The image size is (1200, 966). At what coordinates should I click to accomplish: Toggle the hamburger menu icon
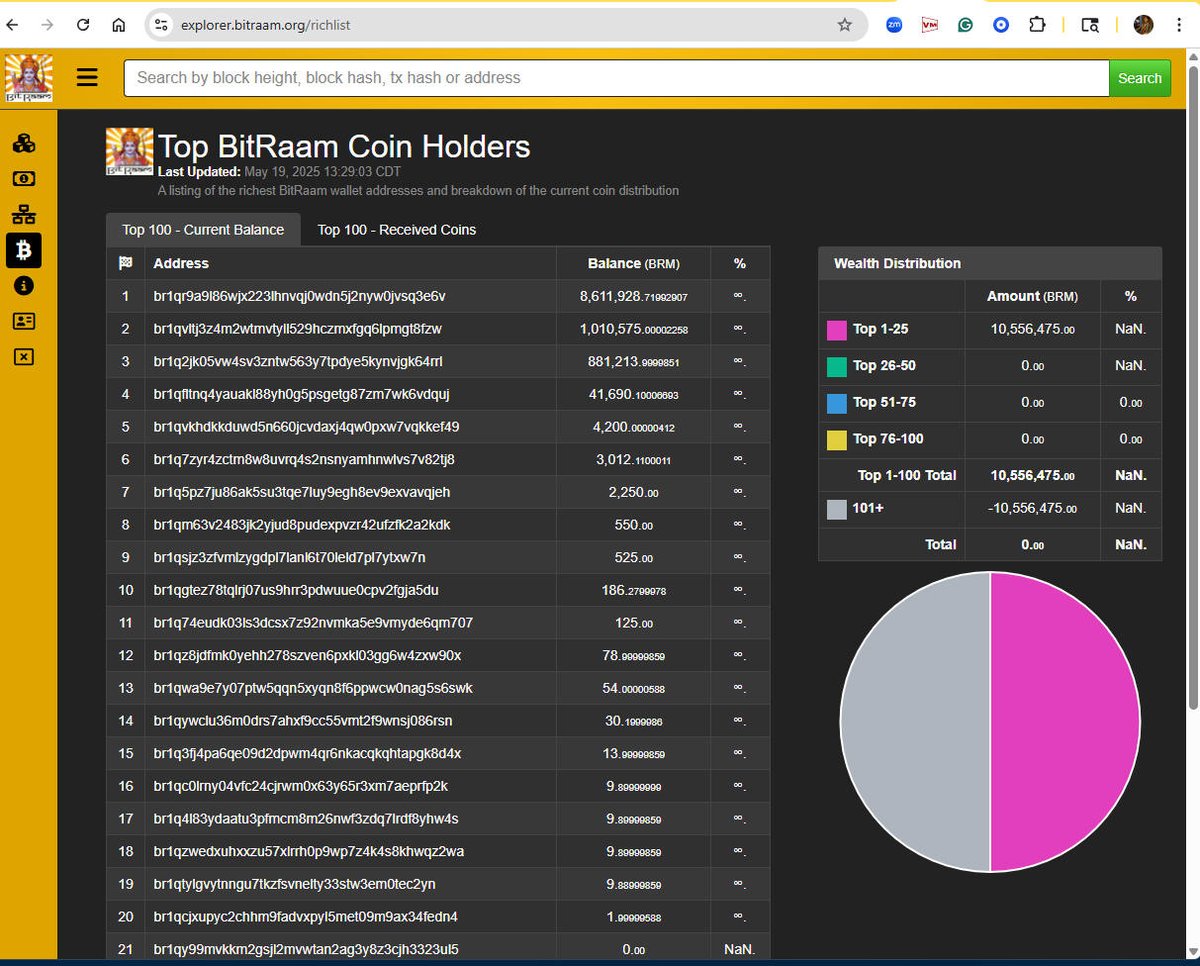click(87, 77)
